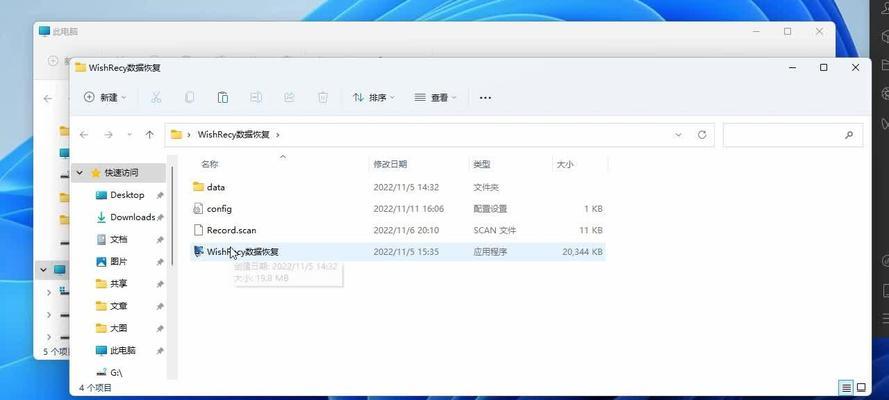The height and width of the screenshot is (400, 889).
Task: Open 大图 folder in quick access
Action: pos(118,328)
